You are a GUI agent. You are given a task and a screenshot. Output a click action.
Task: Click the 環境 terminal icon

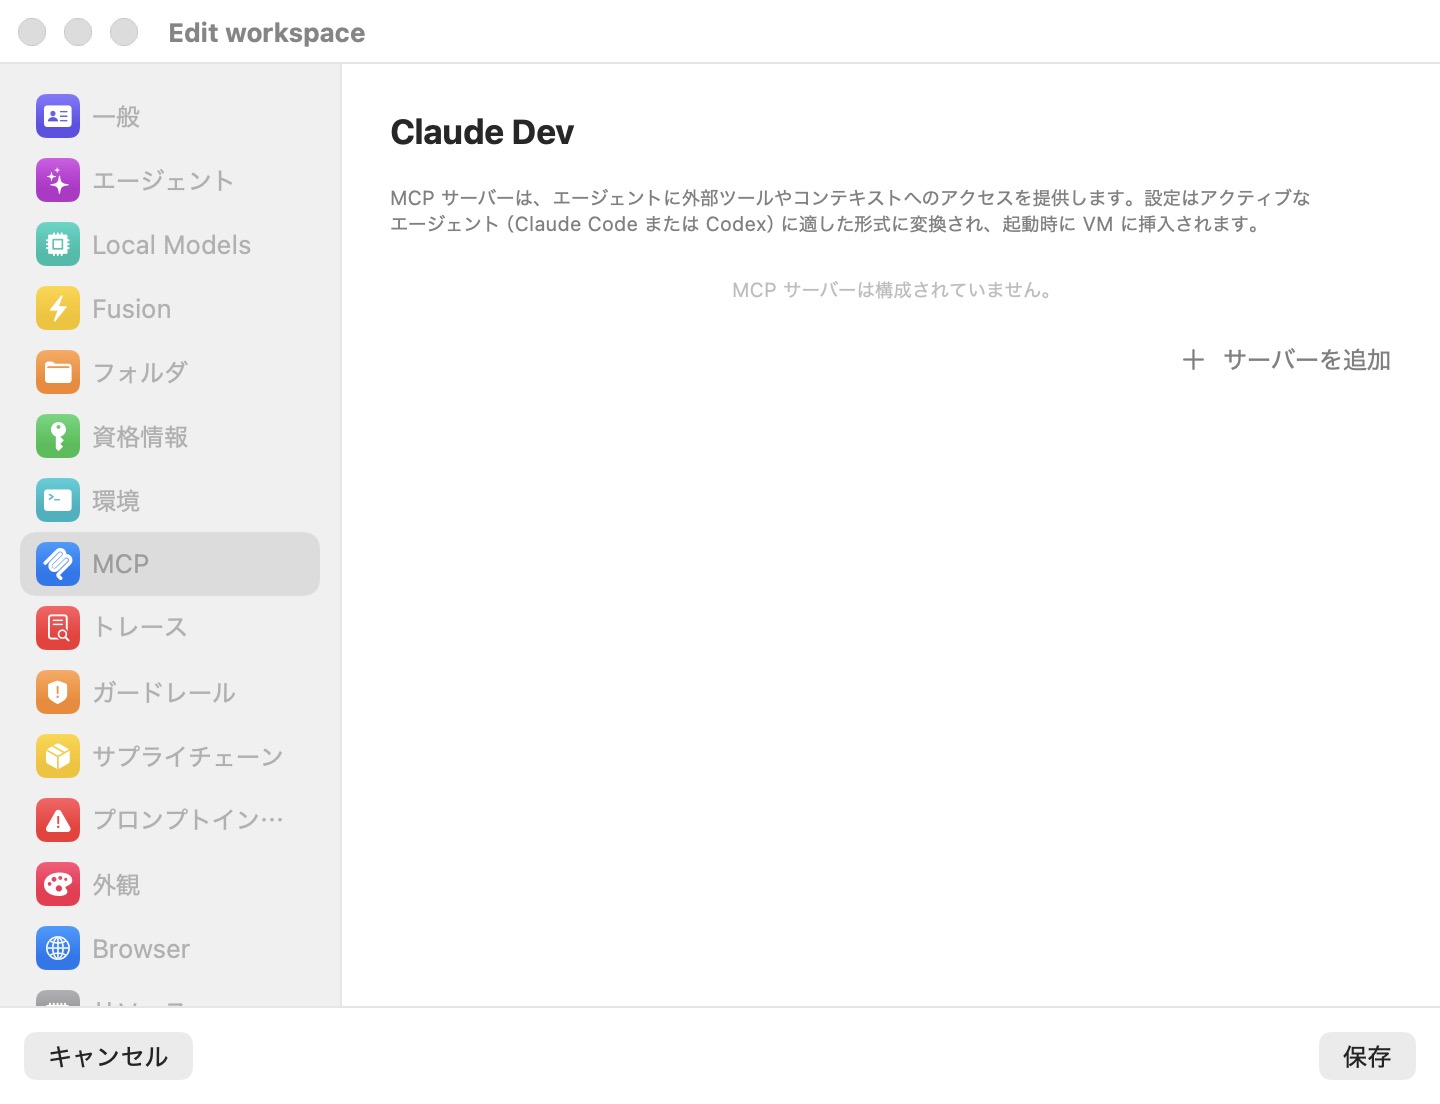pyautogui.click(x=58, y=500)
